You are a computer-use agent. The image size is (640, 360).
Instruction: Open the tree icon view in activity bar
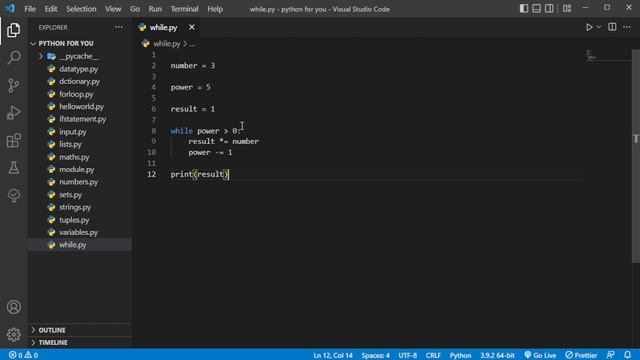pyautogui.click(x=13, y=195)
